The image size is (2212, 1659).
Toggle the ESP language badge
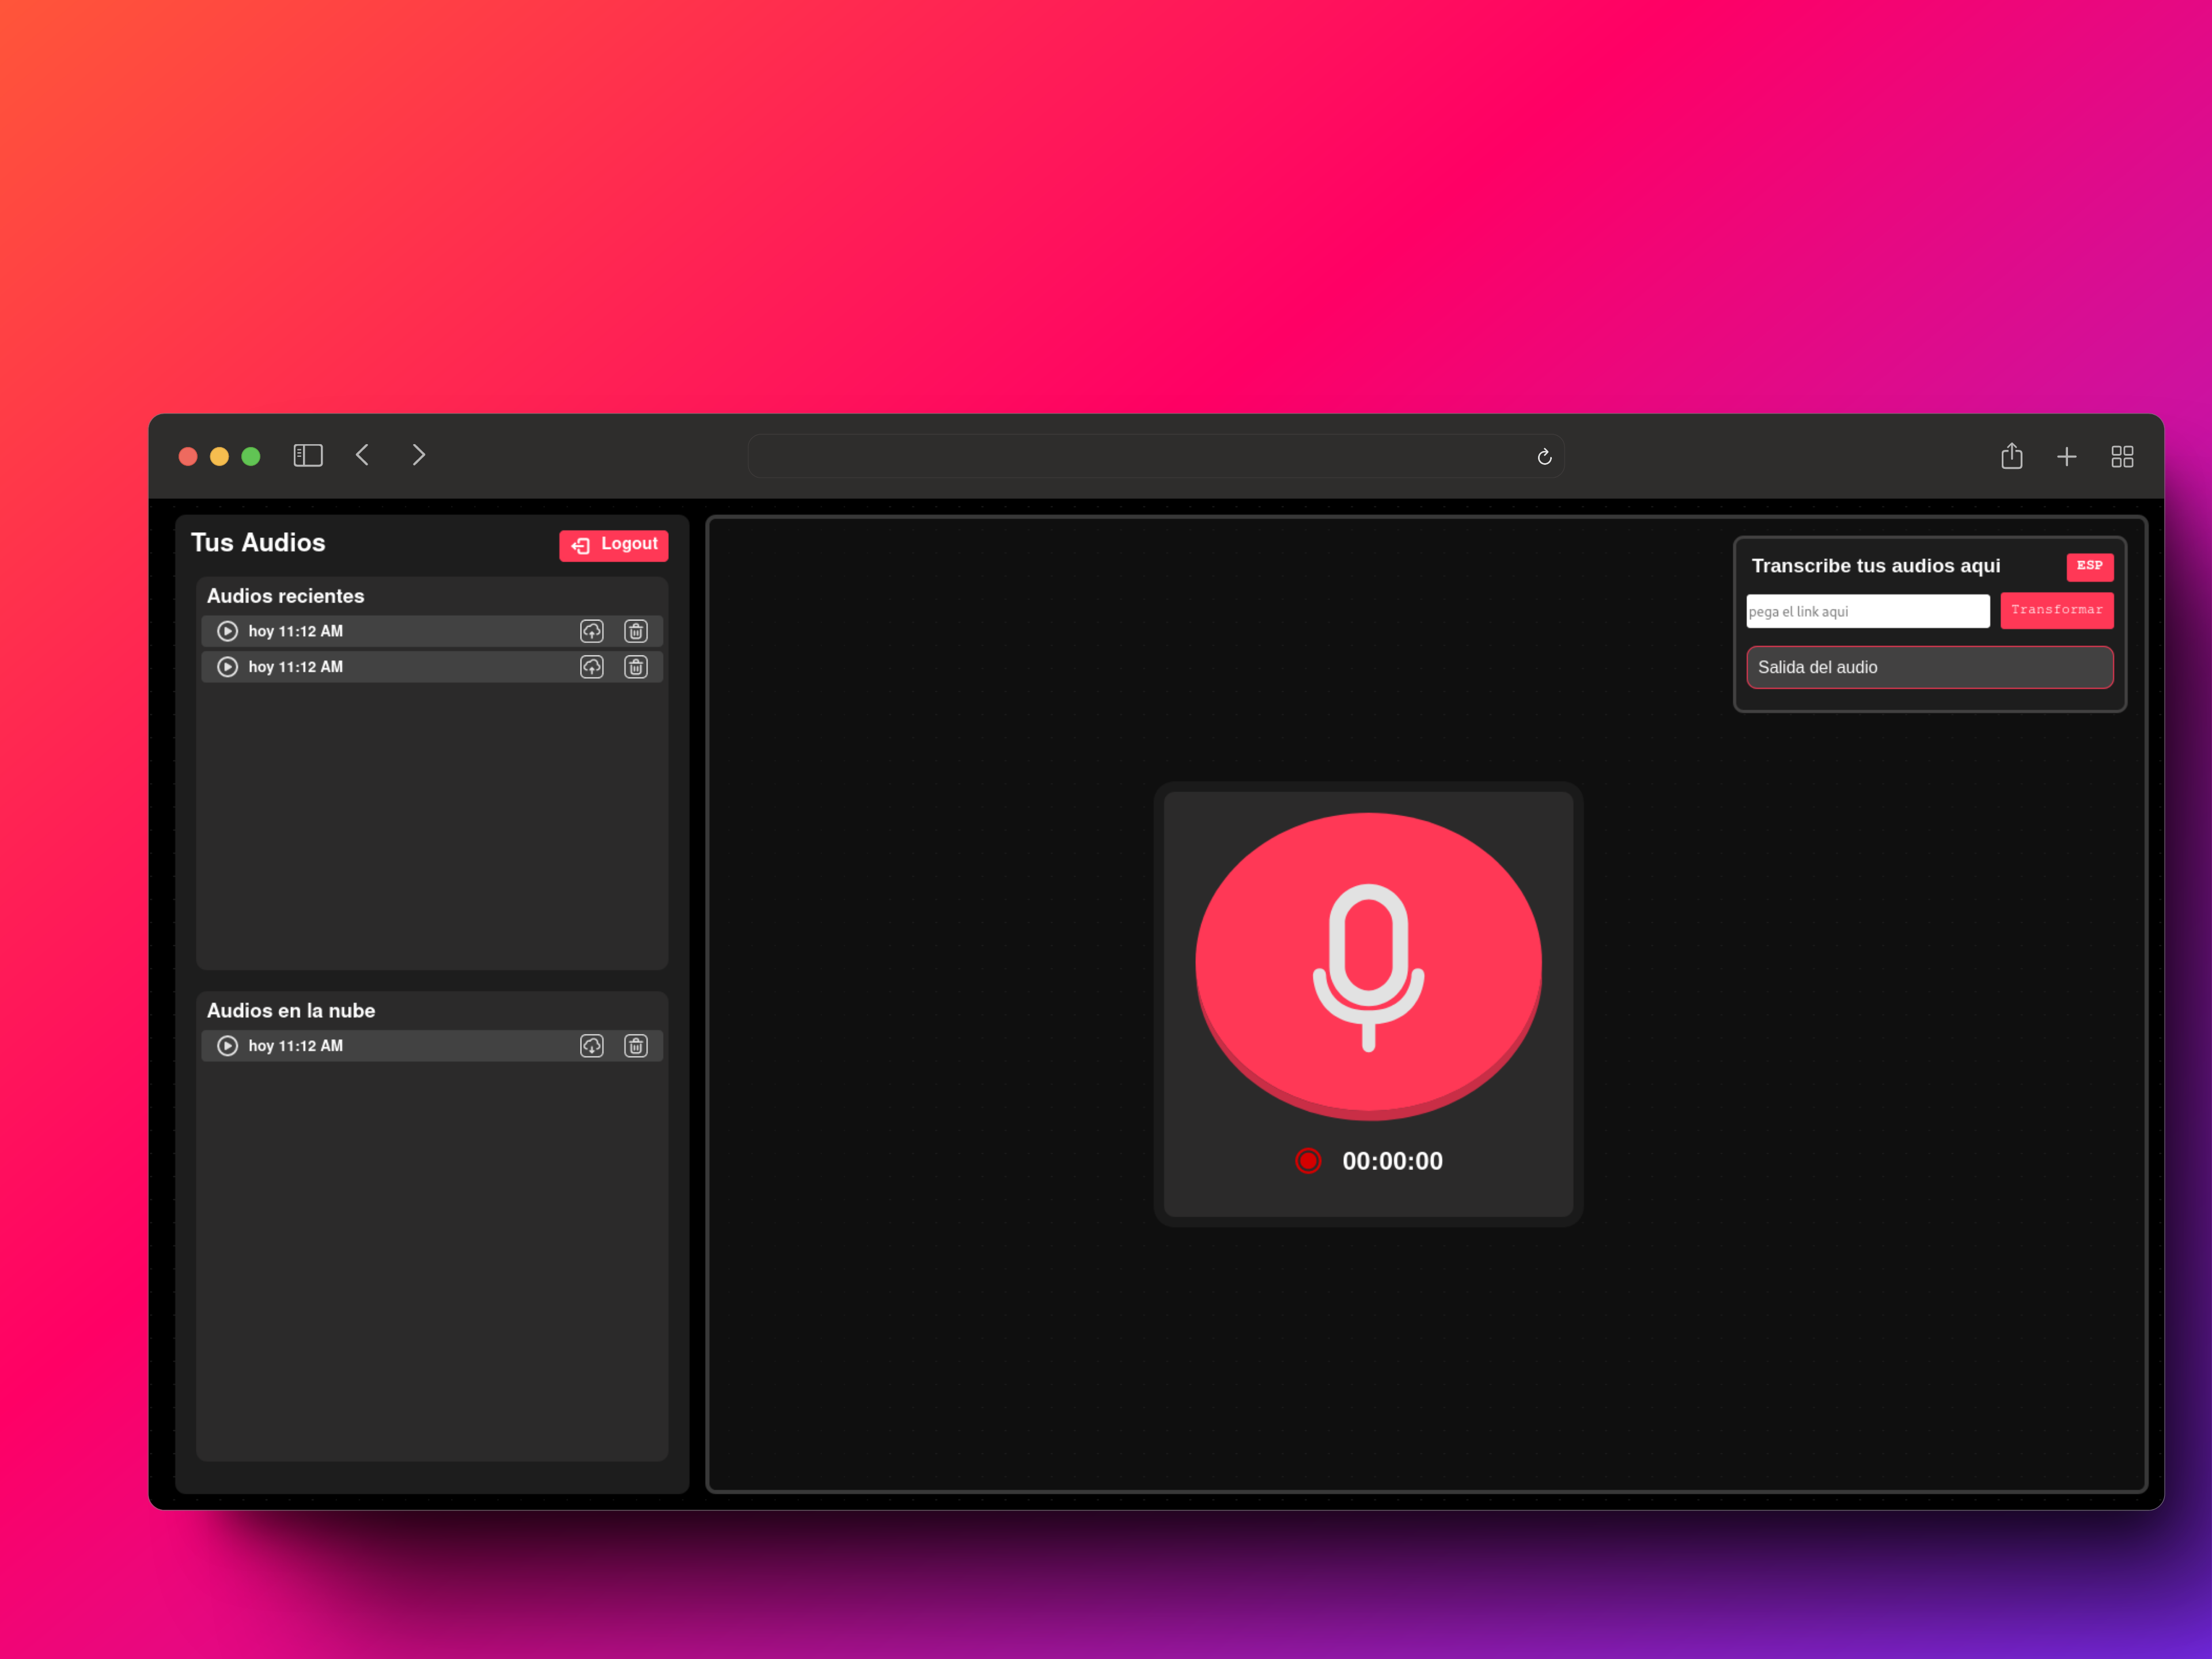(x=2089, y=567)
